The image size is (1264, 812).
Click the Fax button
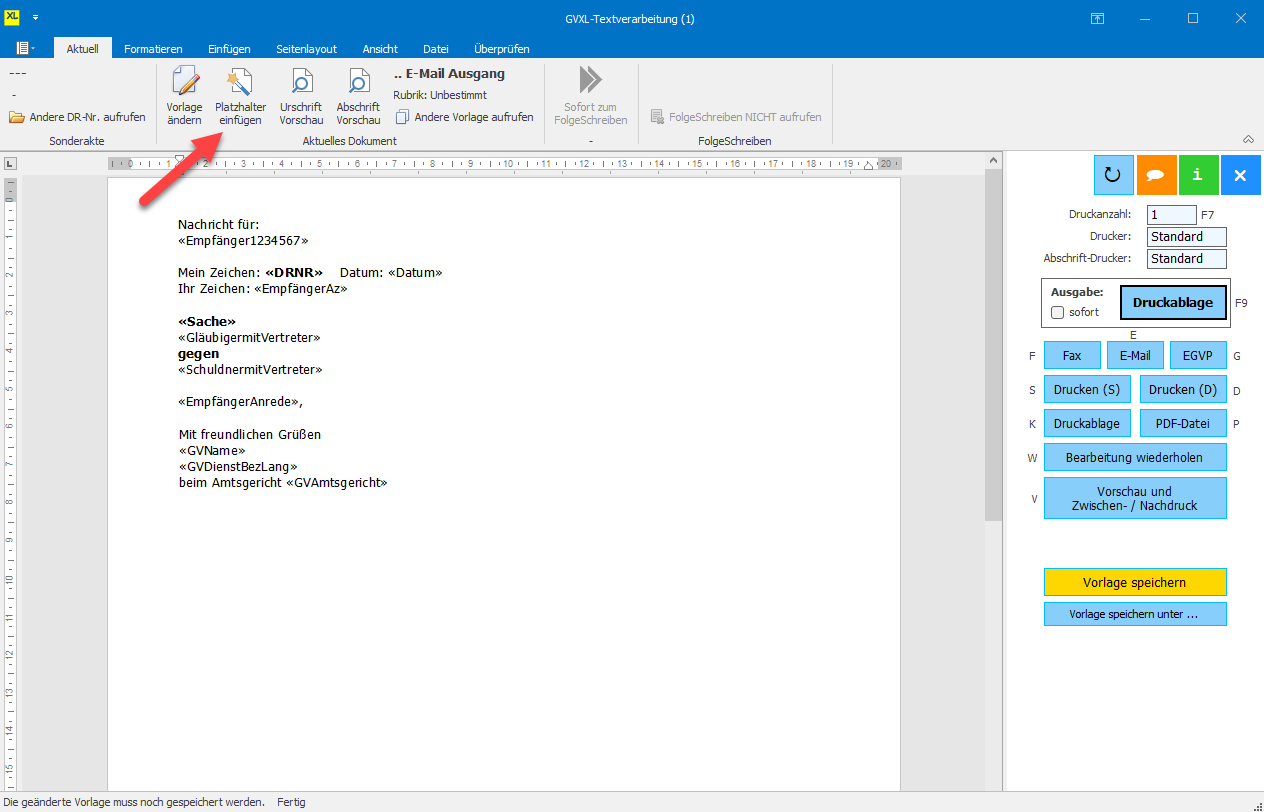1072,355
